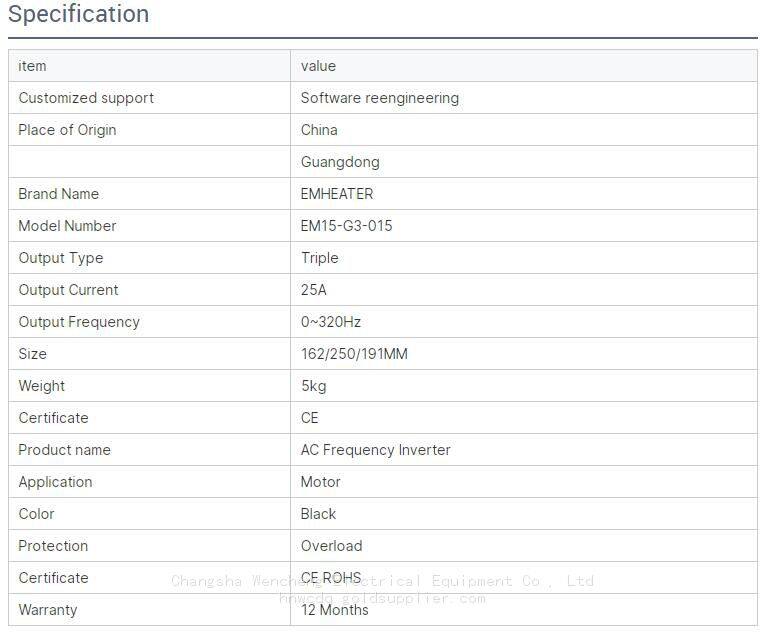Select the Place of Origin label

coord(67,130)
